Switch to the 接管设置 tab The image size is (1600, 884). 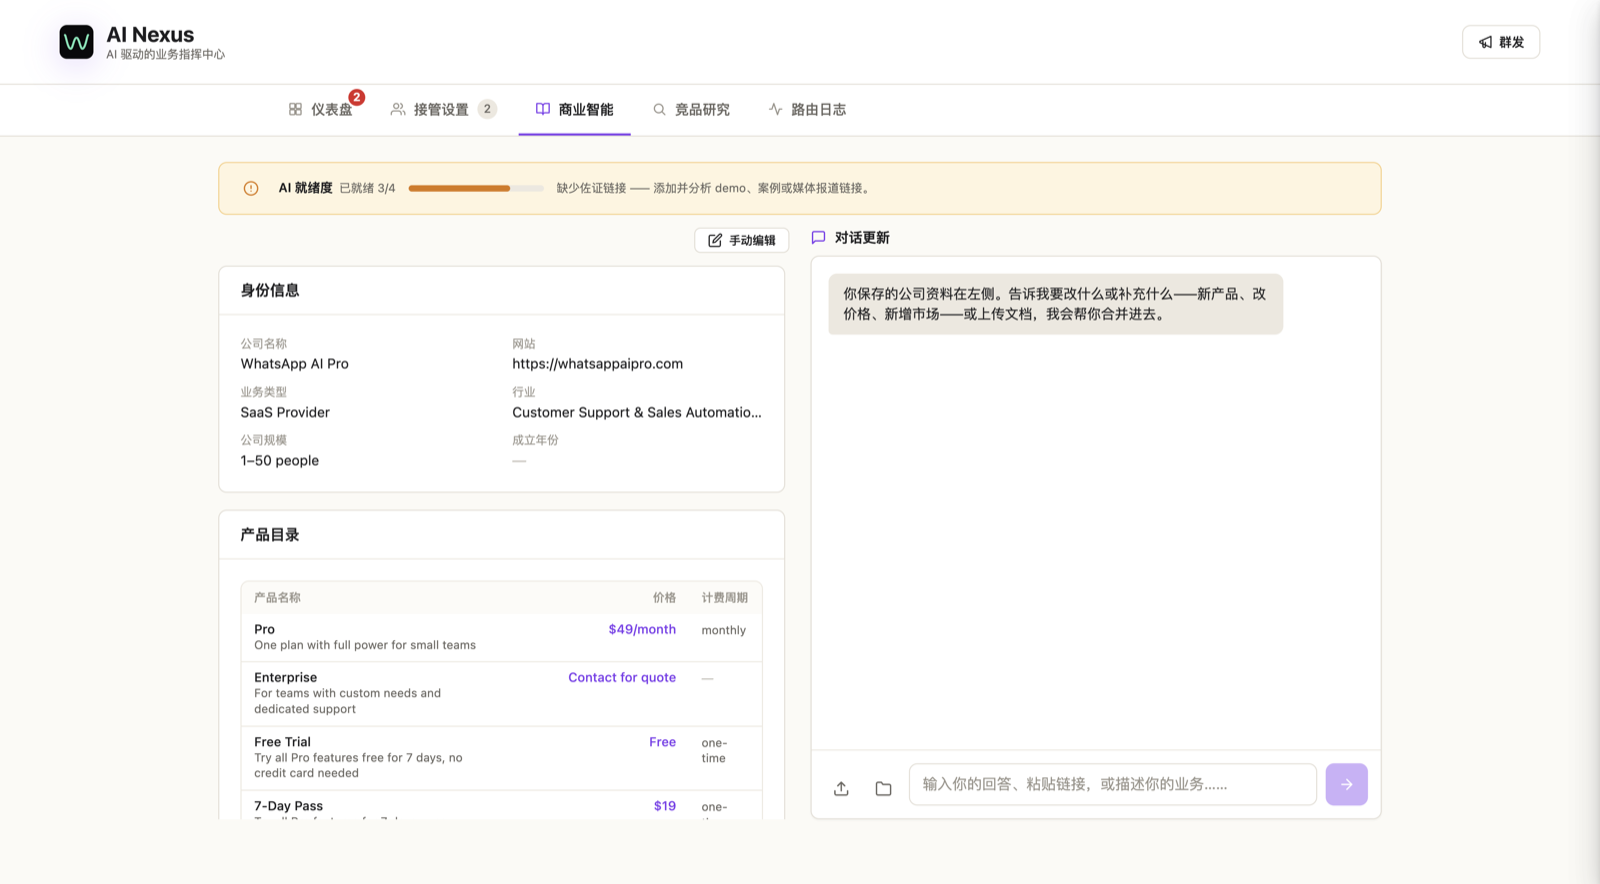pos(443,109)
